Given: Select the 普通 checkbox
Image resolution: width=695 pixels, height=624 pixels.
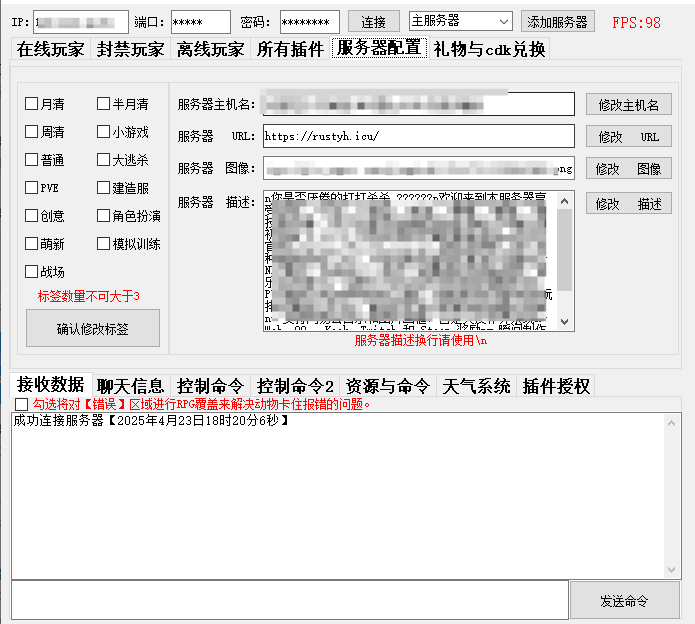Looking at the screenshot, I should [31, 160].
